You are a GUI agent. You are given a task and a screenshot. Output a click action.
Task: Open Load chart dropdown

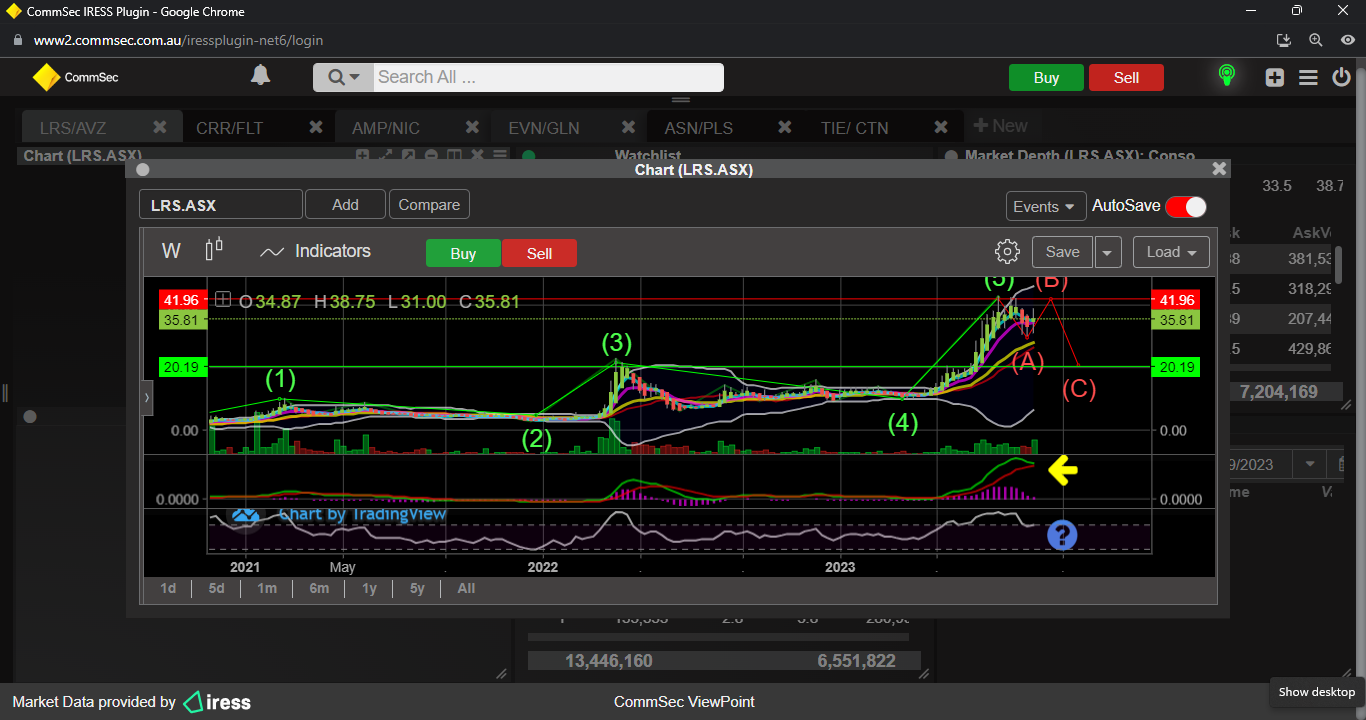tap(1171, 252)
